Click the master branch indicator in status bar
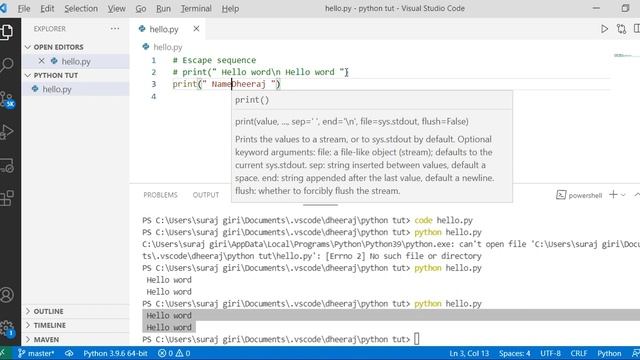 click(x=36, y=353)
